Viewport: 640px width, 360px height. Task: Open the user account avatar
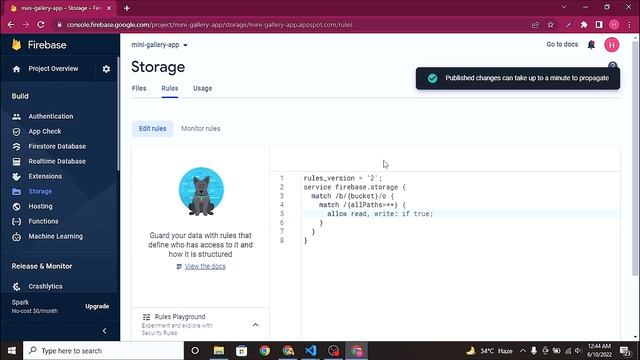click(611, 45)
